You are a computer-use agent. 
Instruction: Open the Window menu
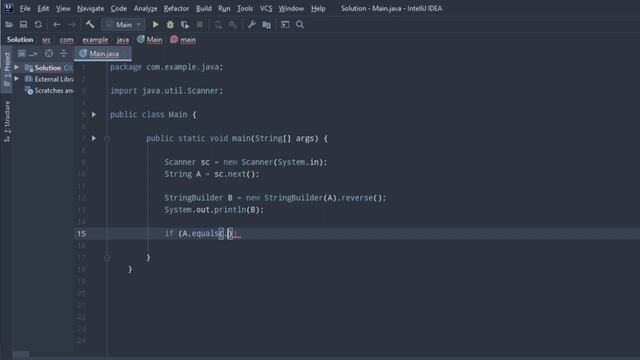pyautogui.click(x=291, y=8)
